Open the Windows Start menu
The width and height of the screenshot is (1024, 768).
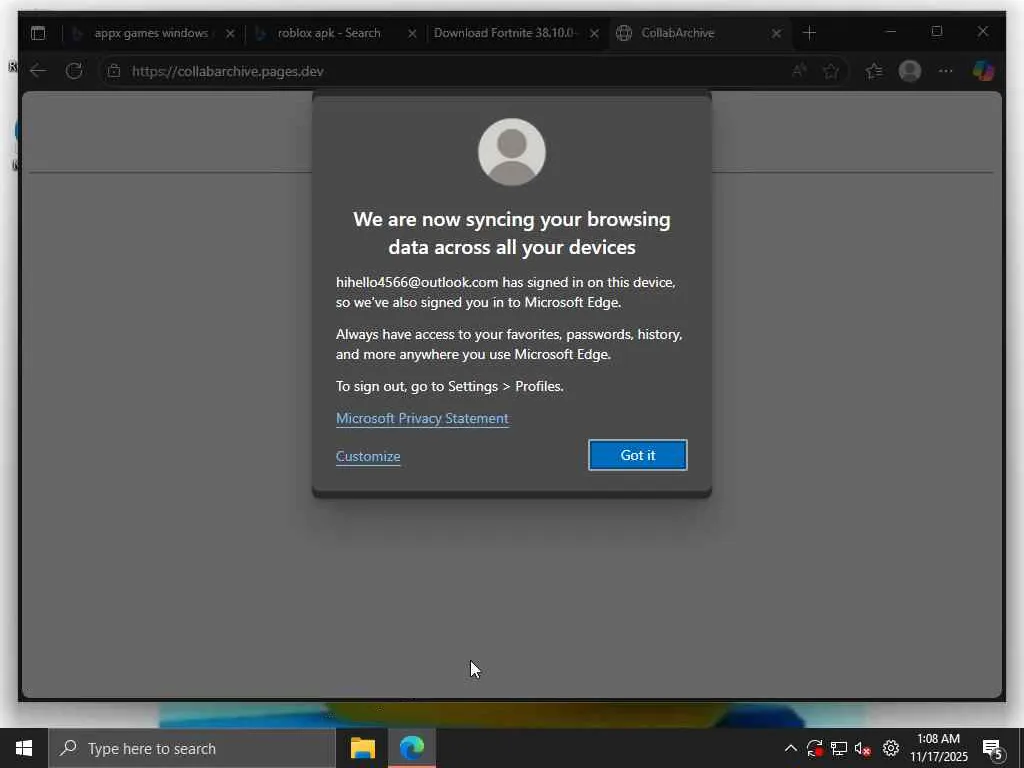pos(24,748)
